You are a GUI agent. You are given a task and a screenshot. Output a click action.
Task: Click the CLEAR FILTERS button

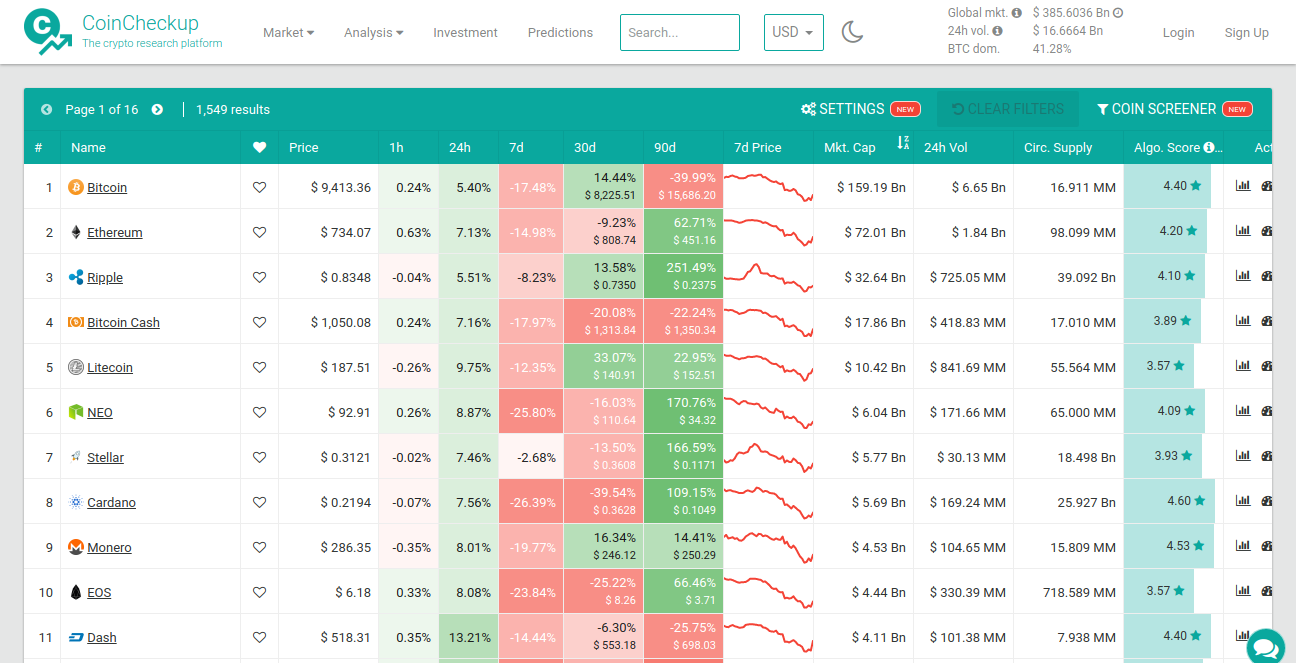point(1008,109)
